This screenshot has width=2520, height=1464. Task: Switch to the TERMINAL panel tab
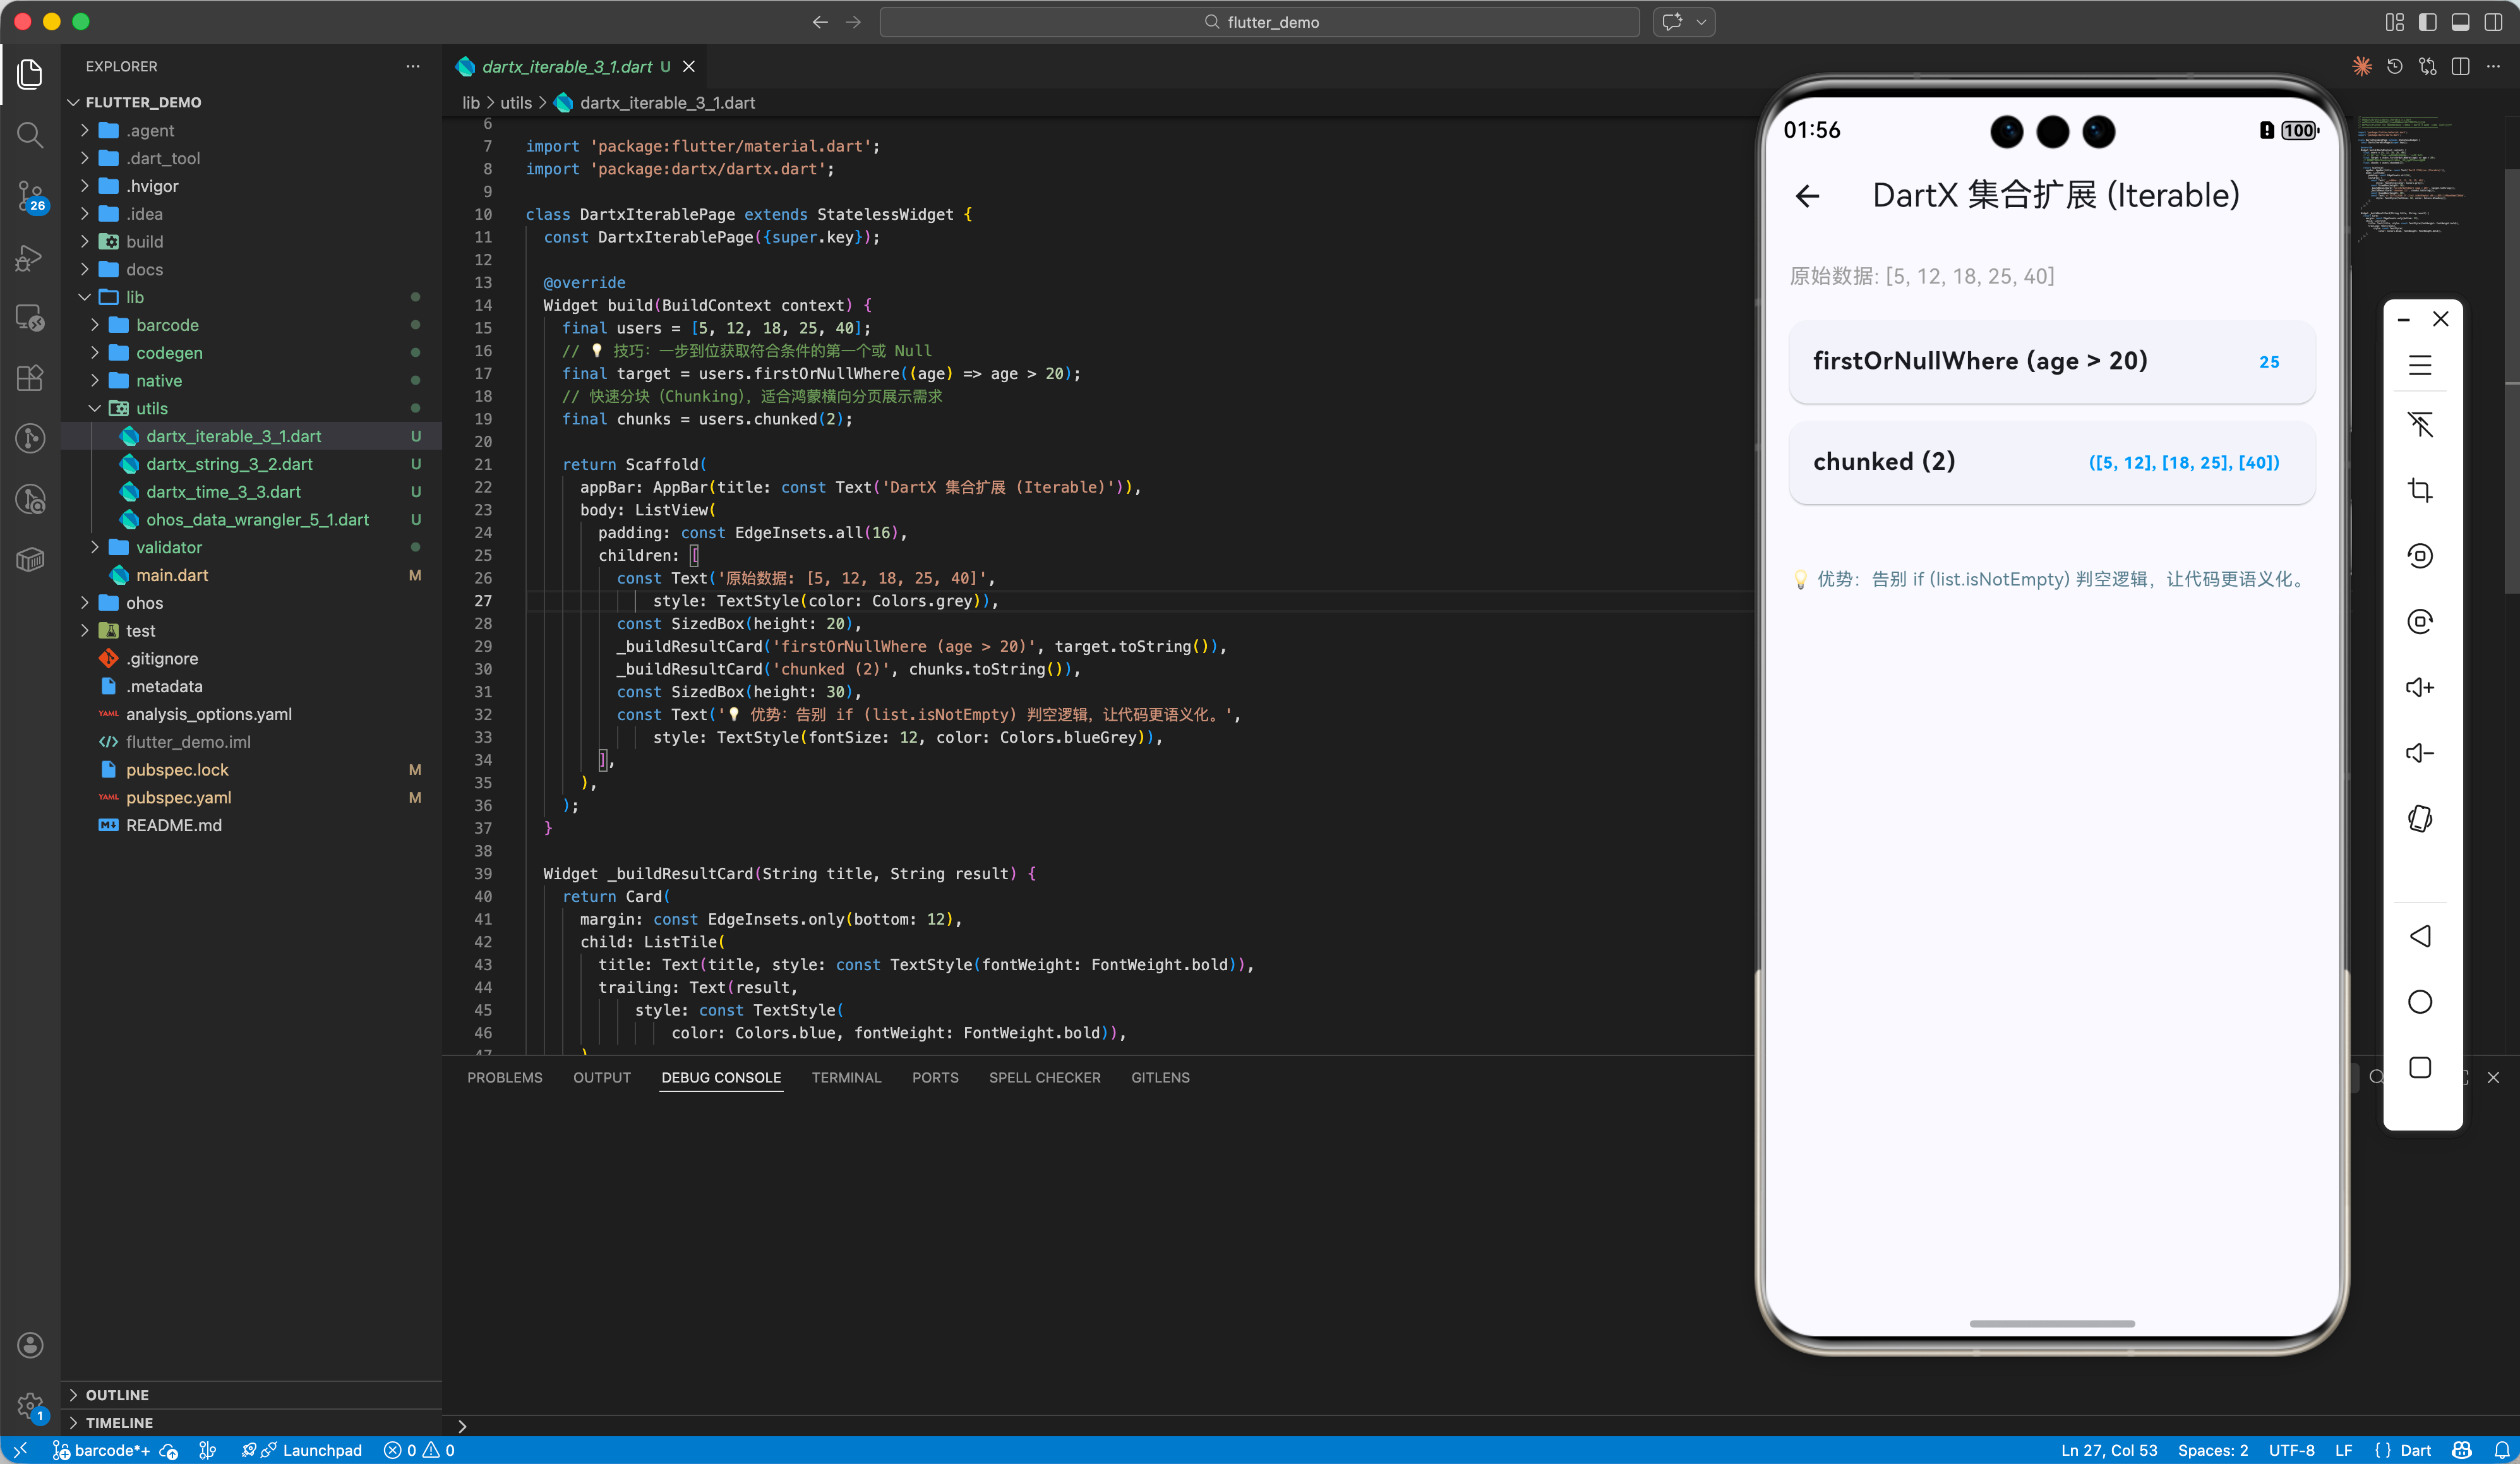(846, 1077)
